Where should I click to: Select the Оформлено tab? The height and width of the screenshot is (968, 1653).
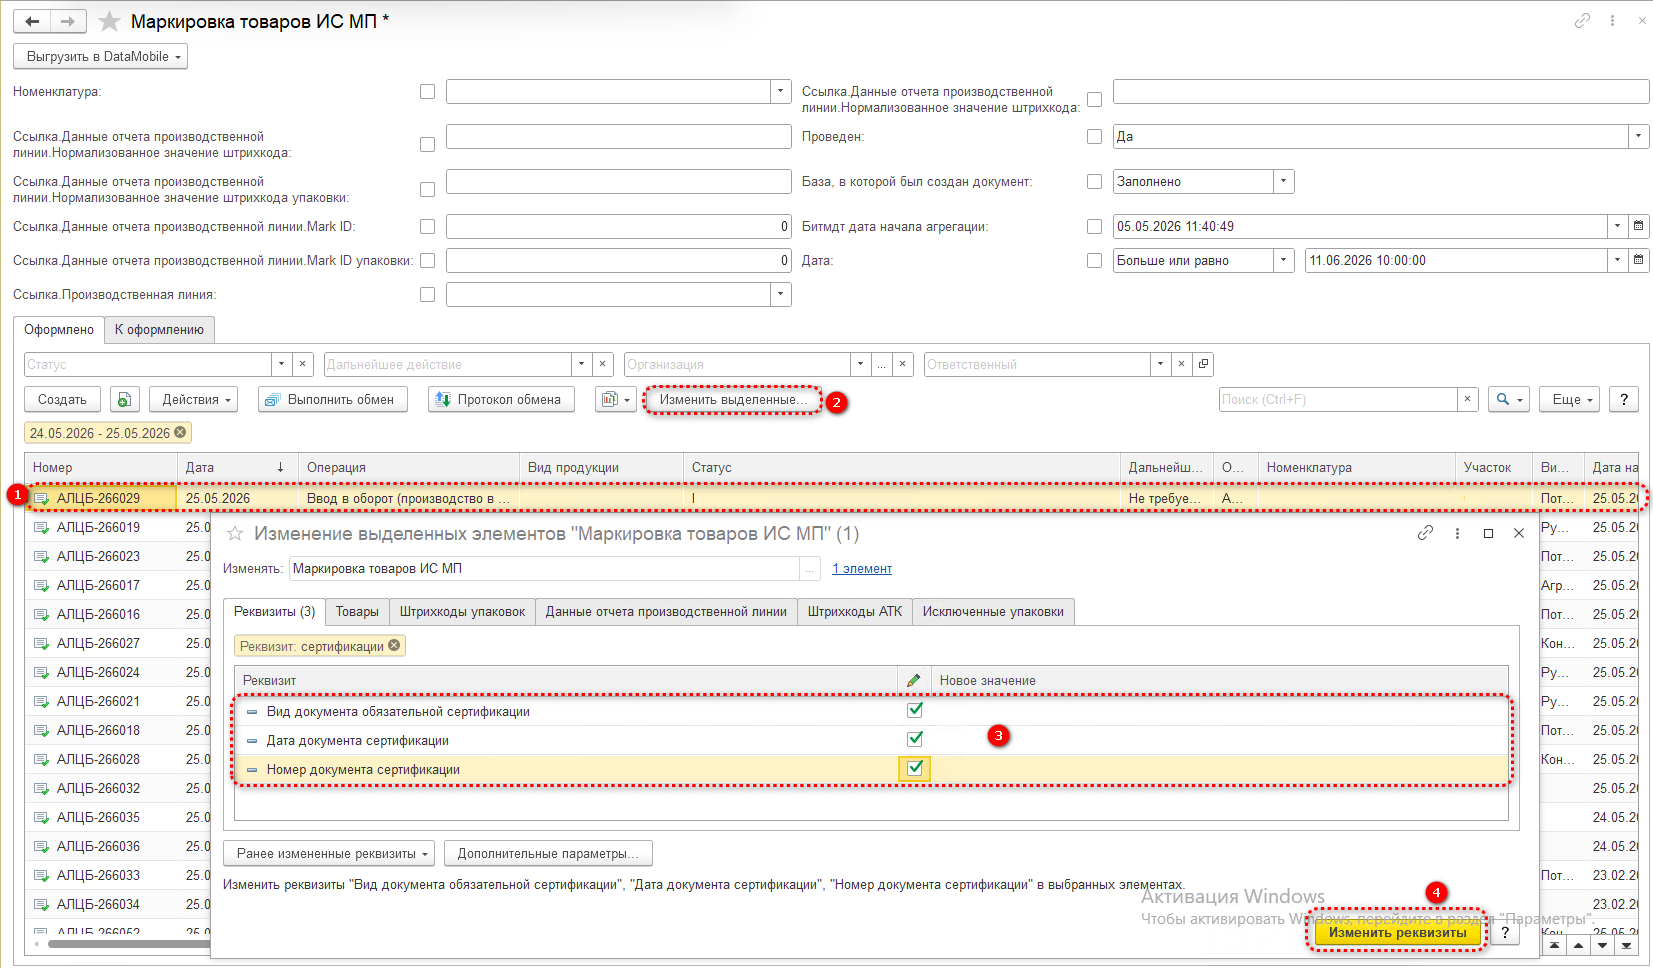coord(59,329)
